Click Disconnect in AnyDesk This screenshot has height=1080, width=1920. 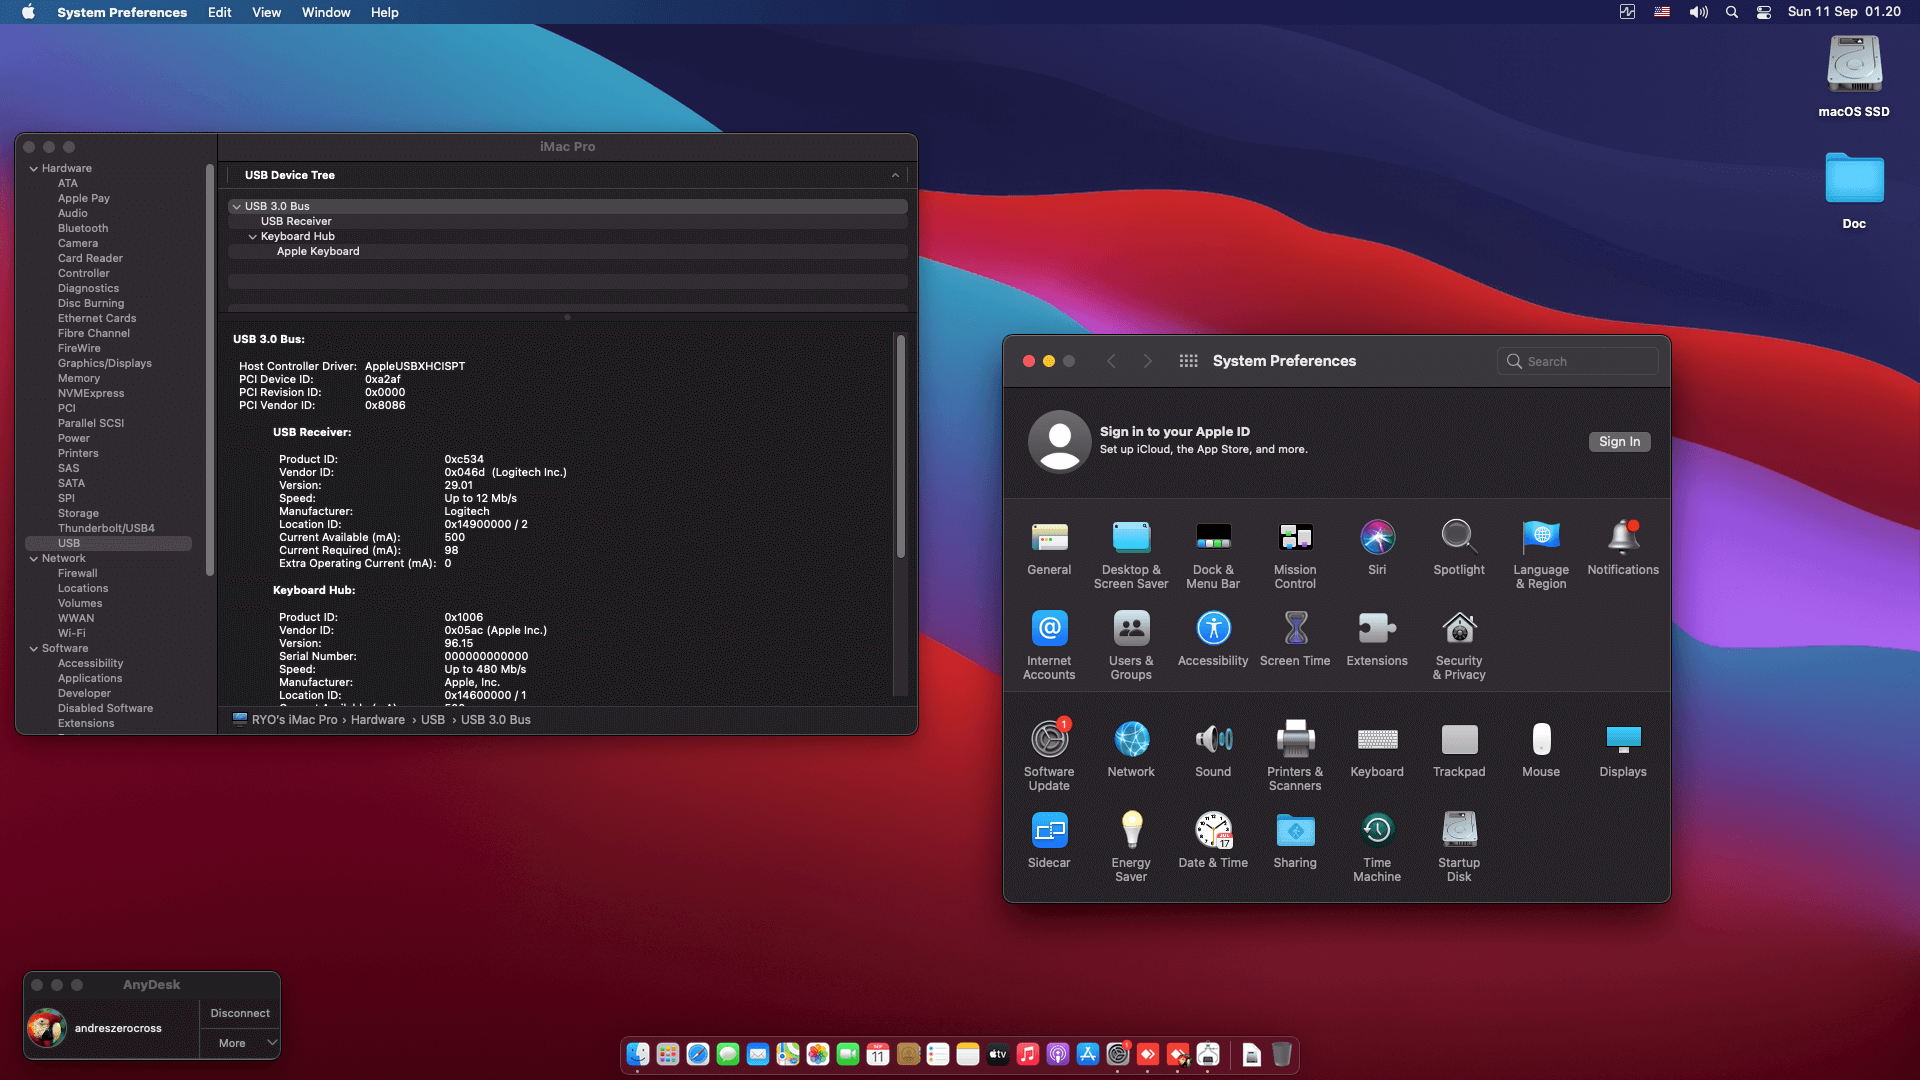pyautogui.click(x=240, y=1013)
